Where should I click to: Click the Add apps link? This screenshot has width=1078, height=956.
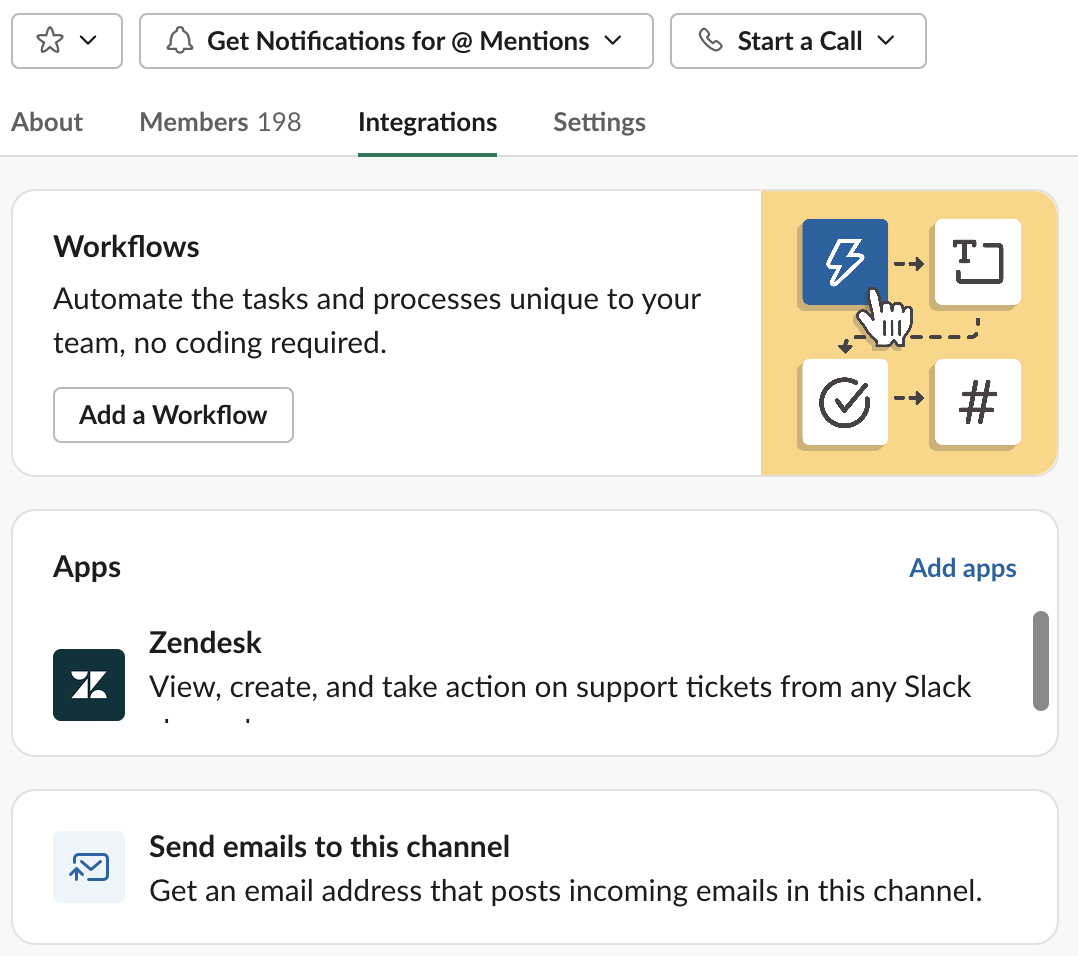962,568
